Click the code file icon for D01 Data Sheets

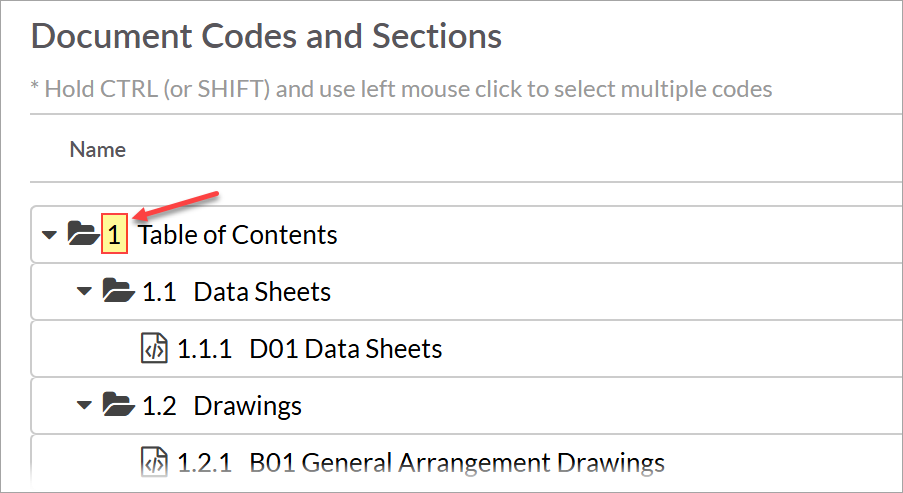coord(154,349)
